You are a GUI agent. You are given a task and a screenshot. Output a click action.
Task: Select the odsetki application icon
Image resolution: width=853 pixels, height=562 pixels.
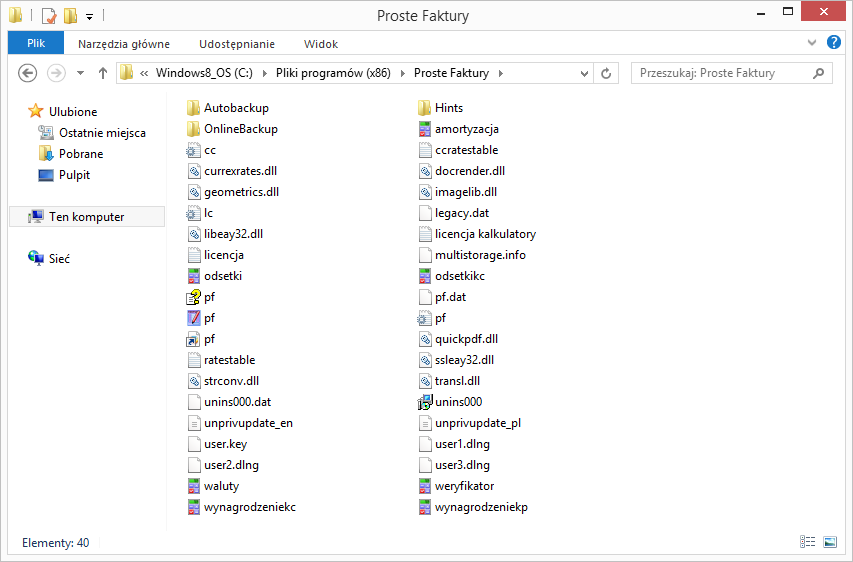[194, 276]
